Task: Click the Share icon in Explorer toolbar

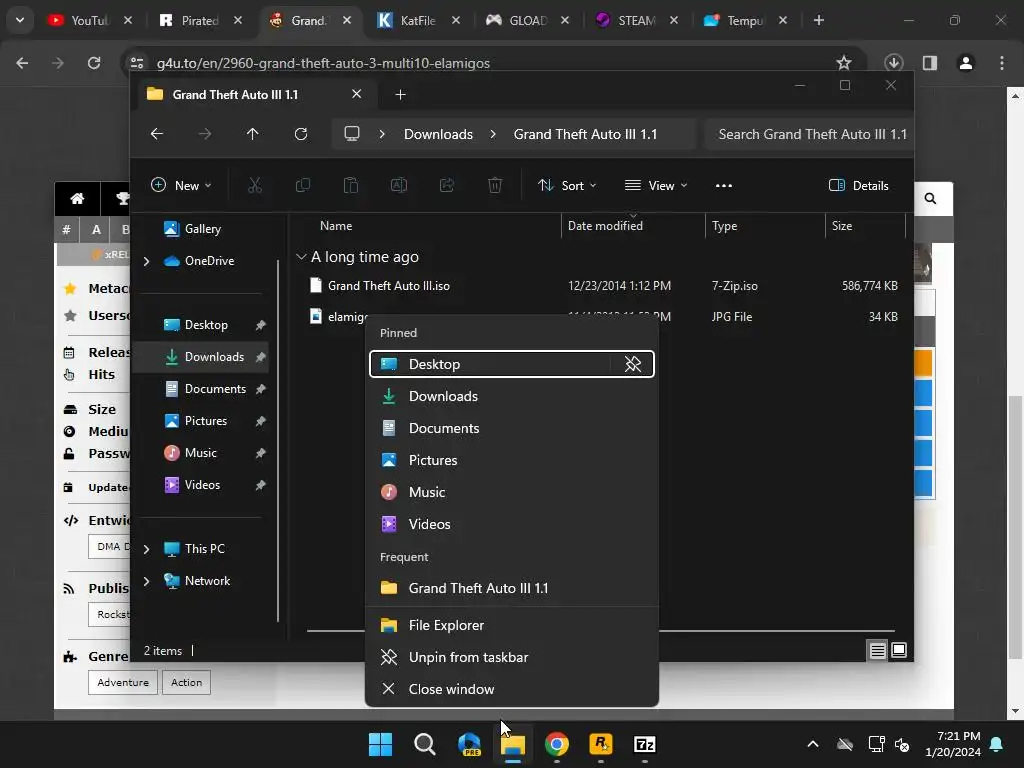Action: (447, 185)
